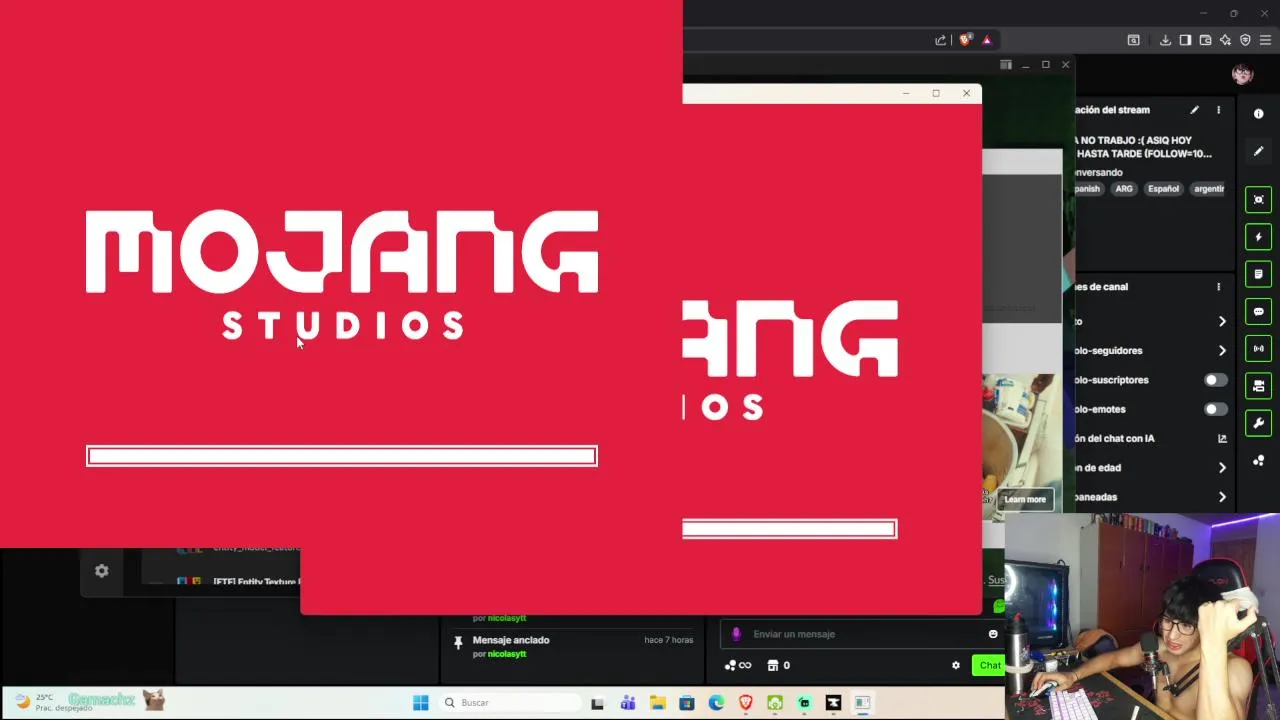Screen dimensions: 1280x720
Task: Open the emoji picker in chat input
Action: [993, 634]
